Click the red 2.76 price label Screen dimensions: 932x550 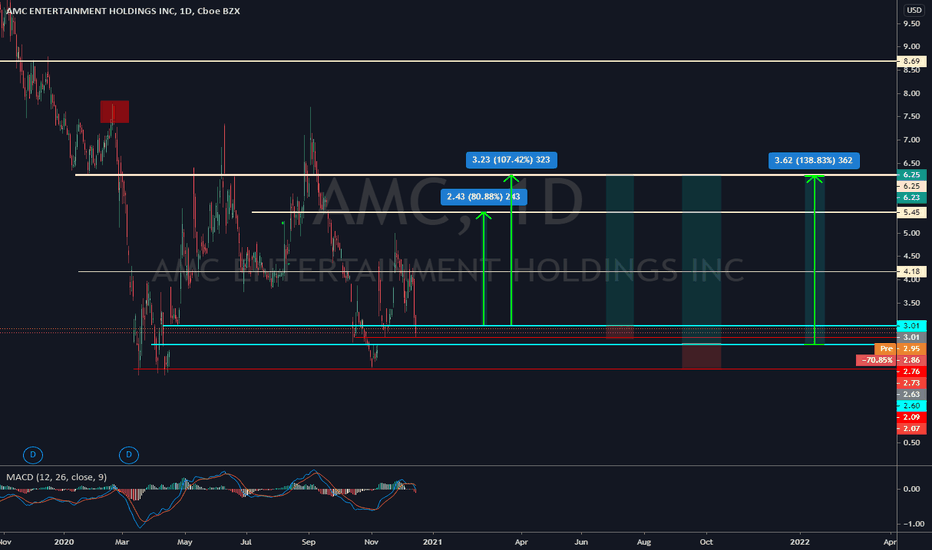coord(911,372)
